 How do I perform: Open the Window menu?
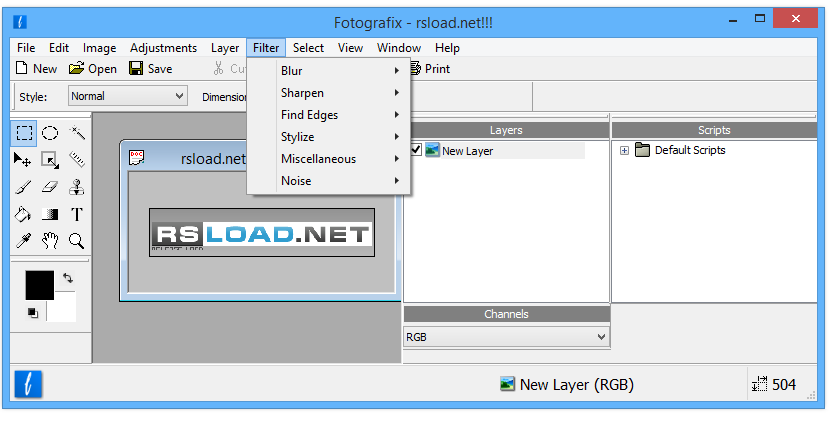(x=399, y=48)
